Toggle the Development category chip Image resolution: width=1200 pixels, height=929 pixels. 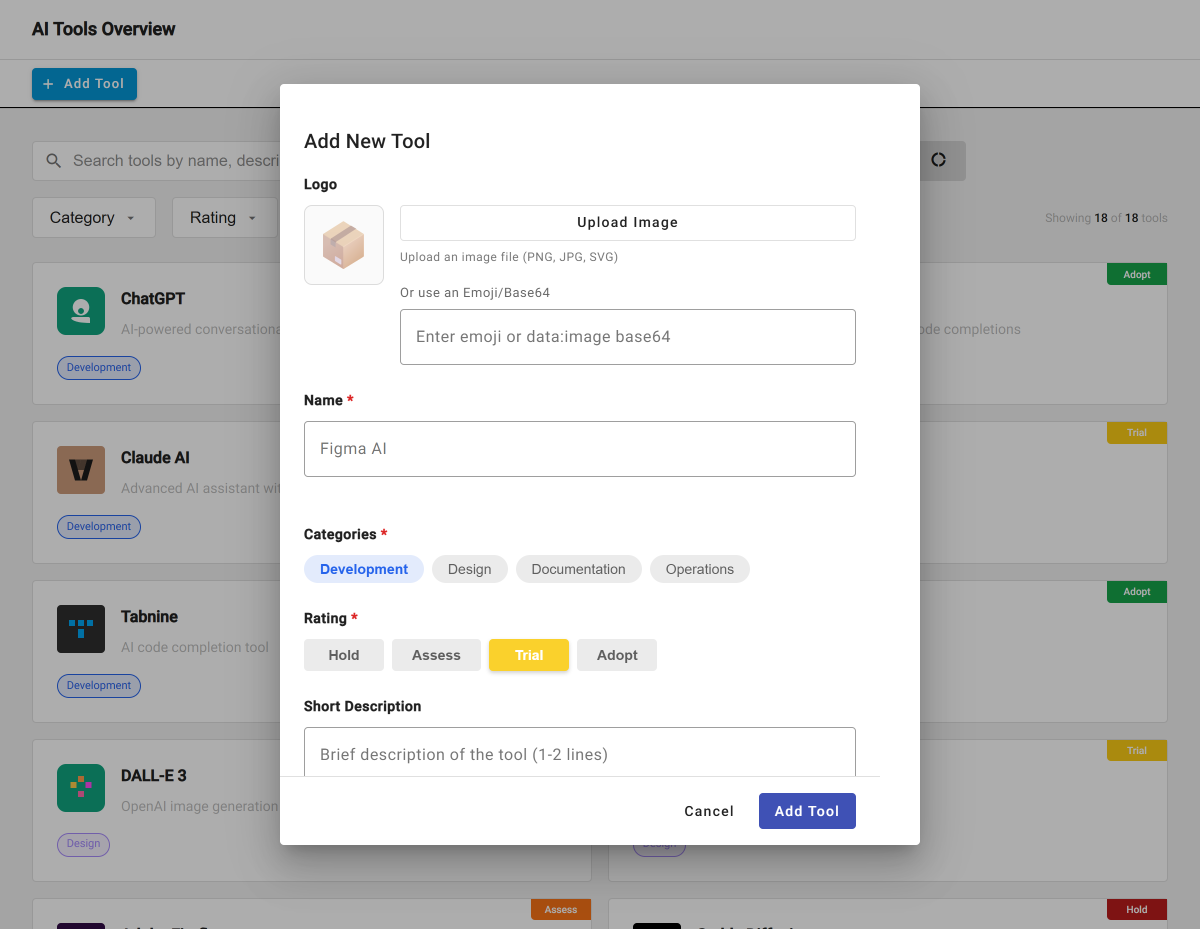coord(364,569)
